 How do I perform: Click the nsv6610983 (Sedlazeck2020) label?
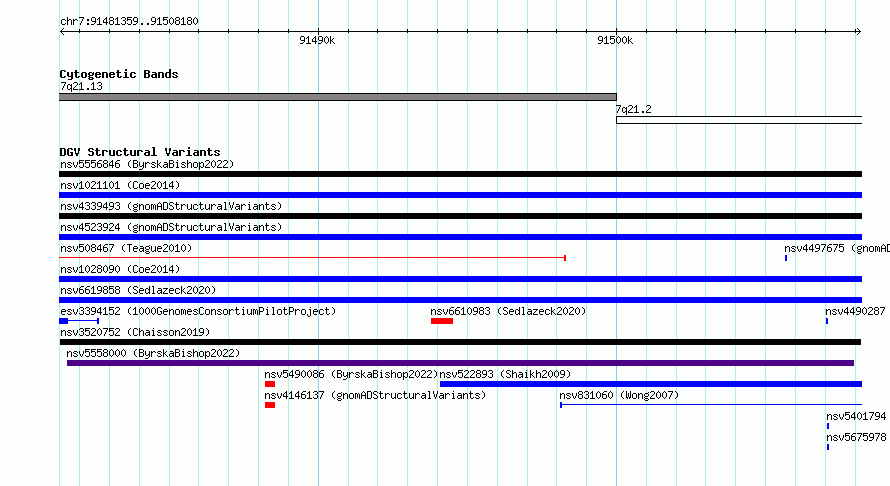click(x=508, y=311)
